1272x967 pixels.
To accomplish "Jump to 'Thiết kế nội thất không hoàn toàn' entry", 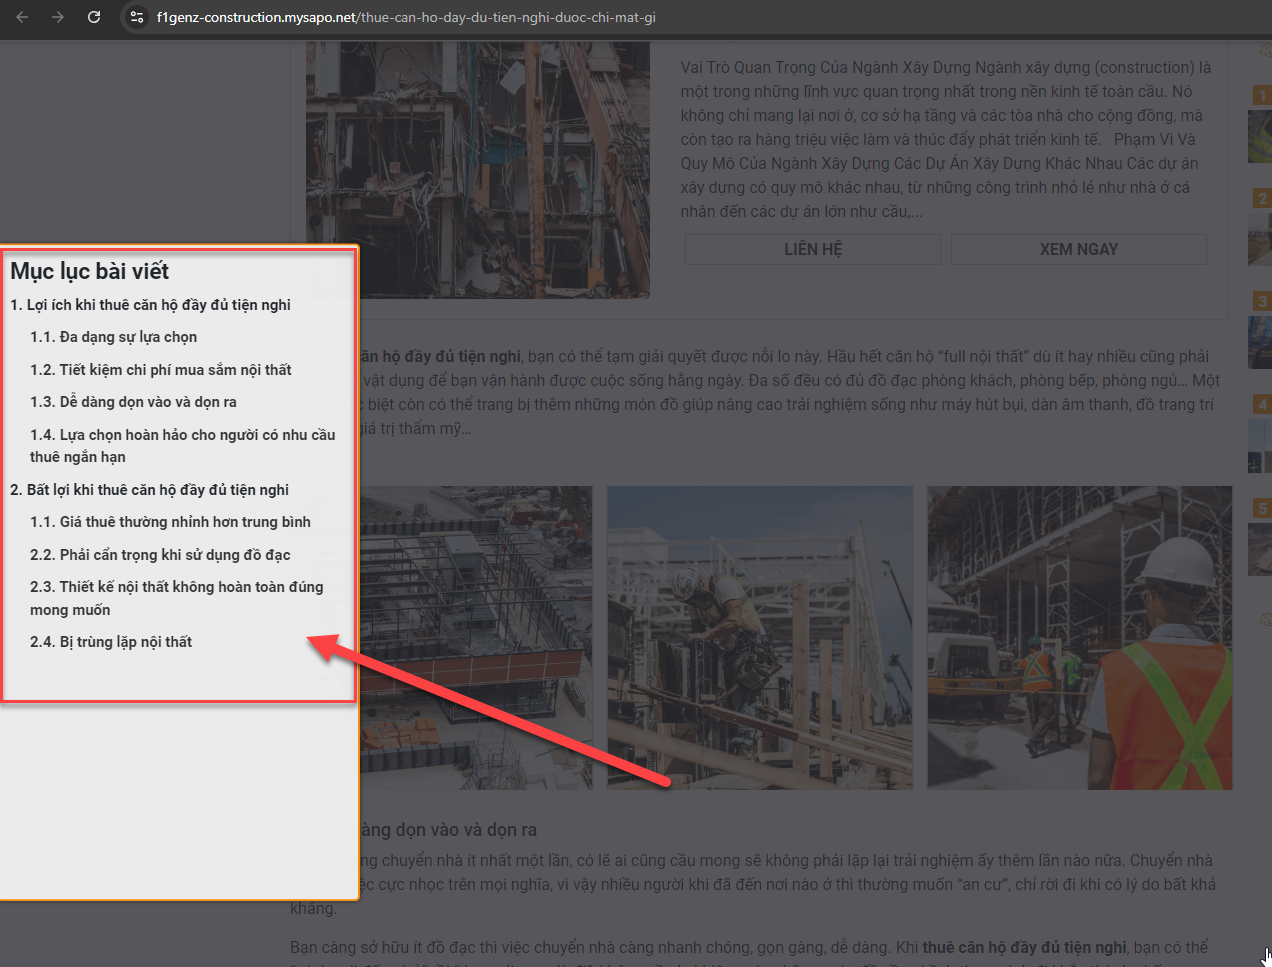I will [176, 598].
